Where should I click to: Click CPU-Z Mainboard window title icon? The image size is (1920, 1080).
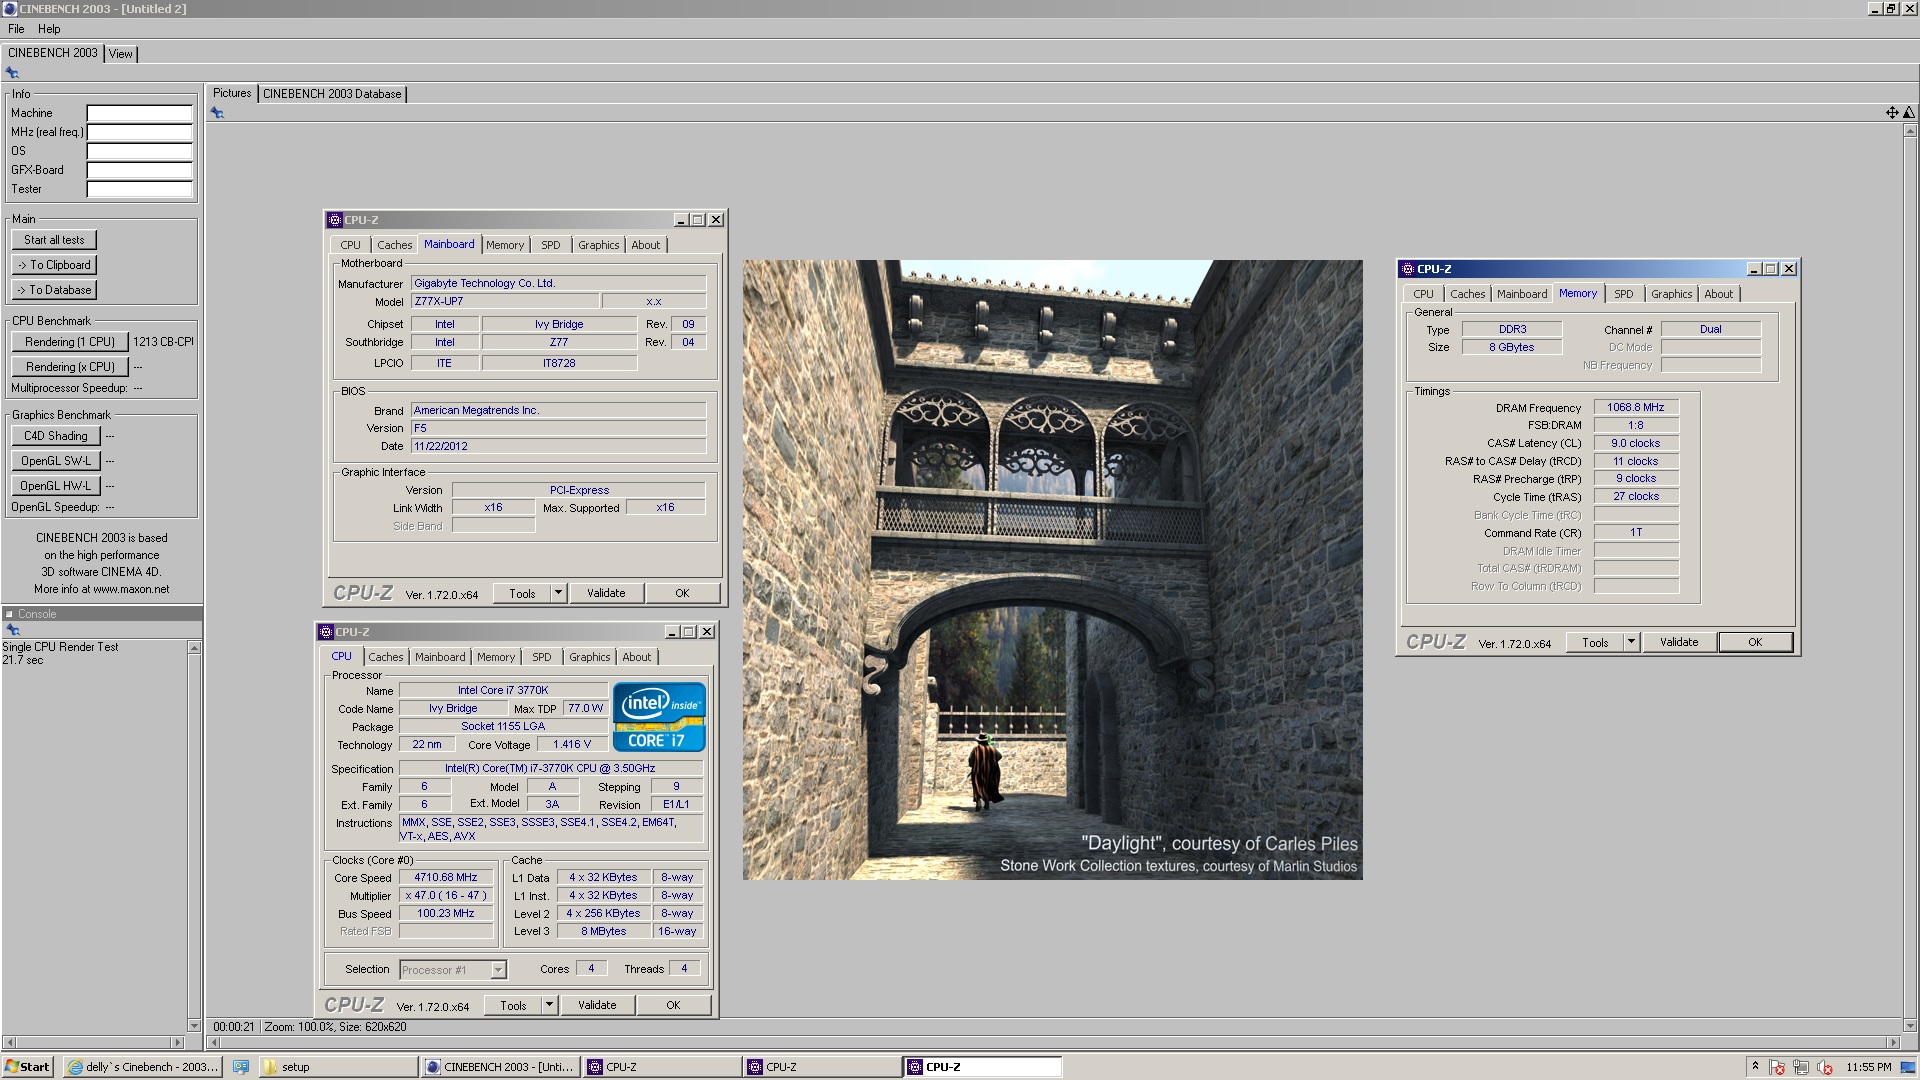coord(335,220)
